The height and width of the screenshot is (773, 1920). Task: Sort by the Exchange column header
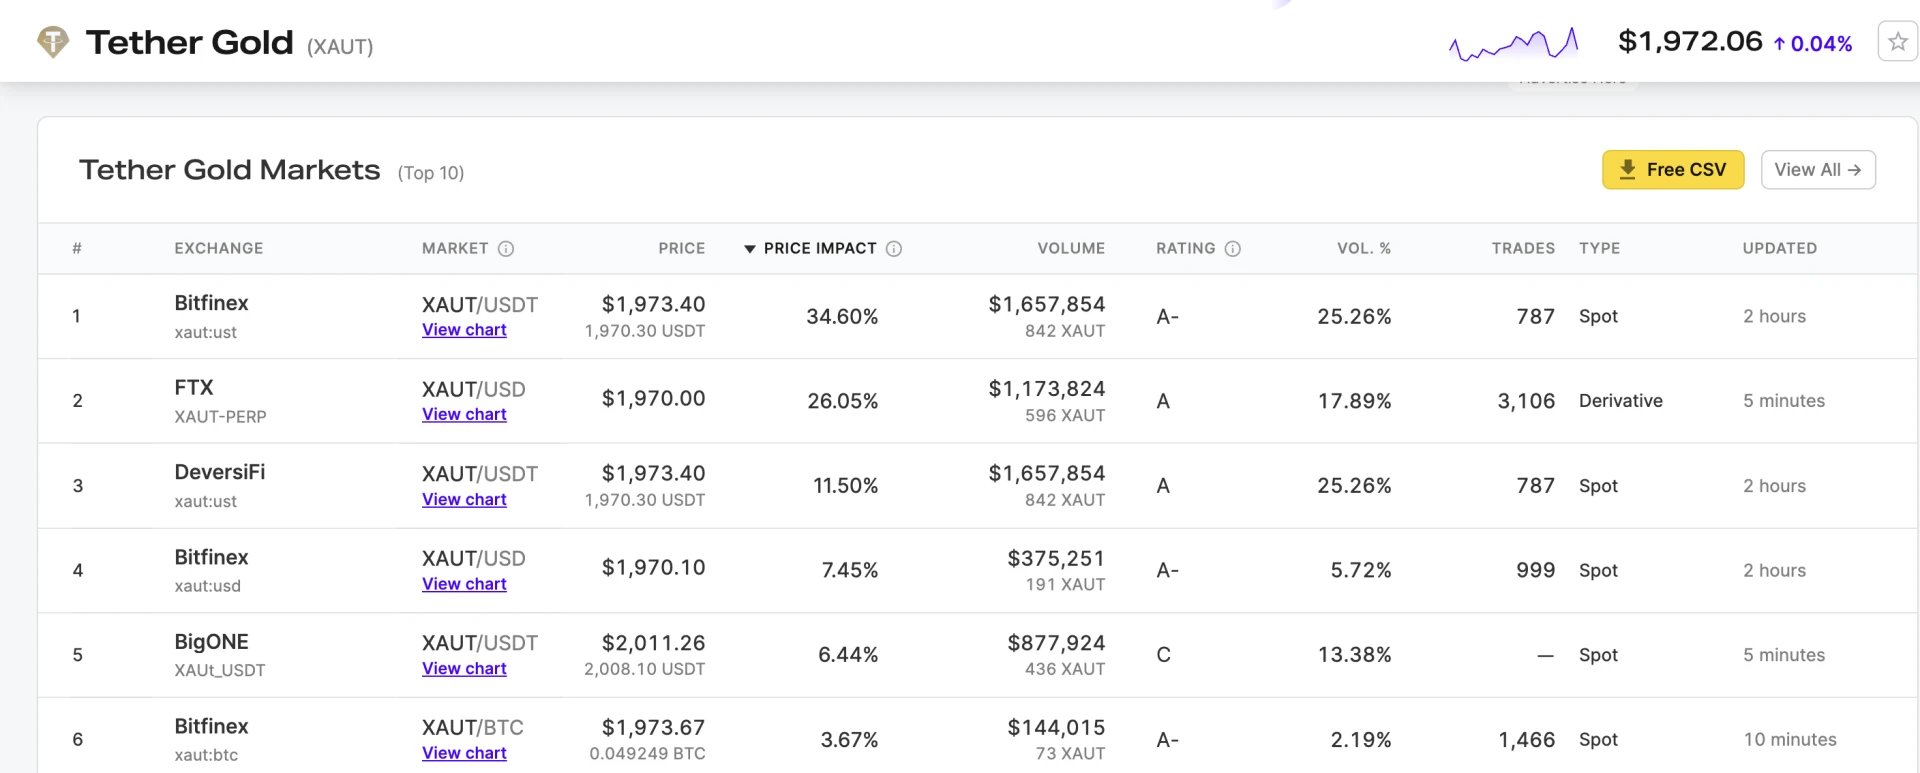coord(219,249)
